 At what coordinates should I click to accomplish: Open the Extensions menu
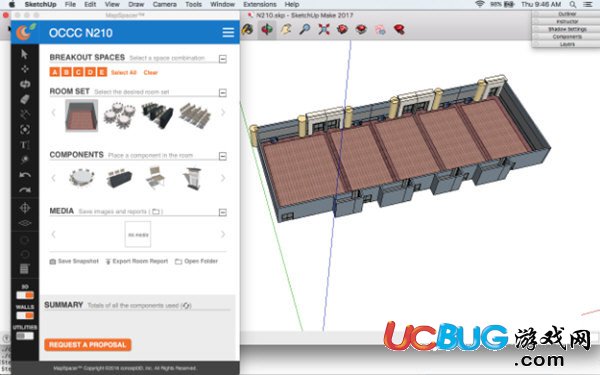point(260,5)
